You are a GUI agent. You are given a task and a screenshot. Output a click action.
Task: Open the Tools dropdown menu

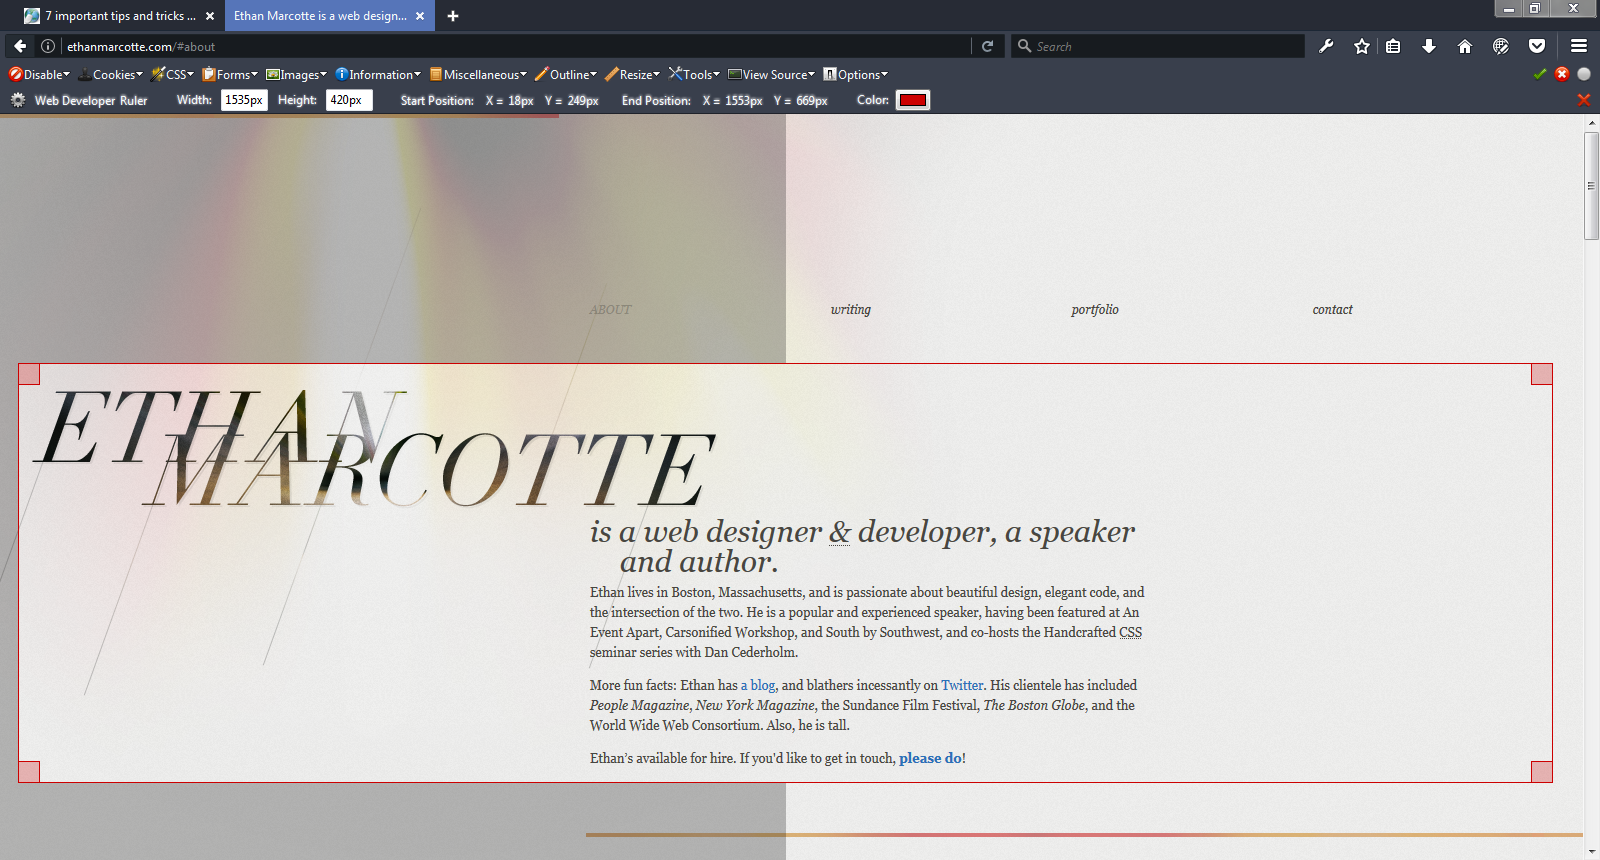pos(694,74)
